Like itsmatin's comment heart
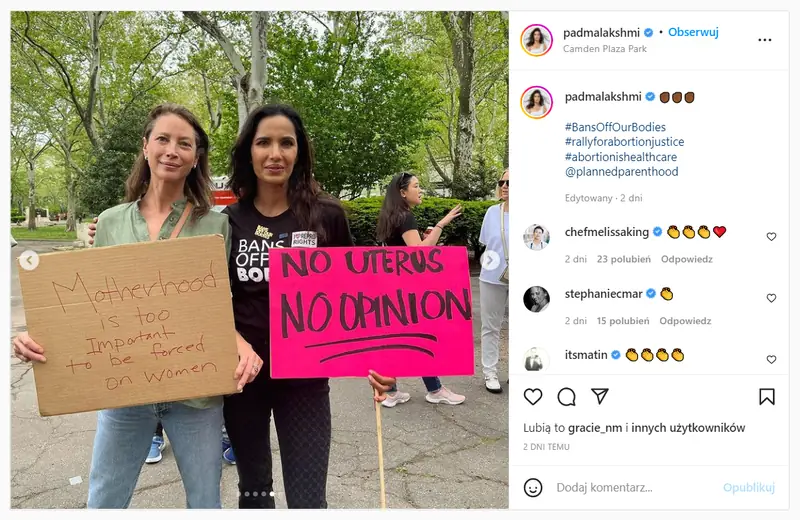 click(x=771, y=359)
